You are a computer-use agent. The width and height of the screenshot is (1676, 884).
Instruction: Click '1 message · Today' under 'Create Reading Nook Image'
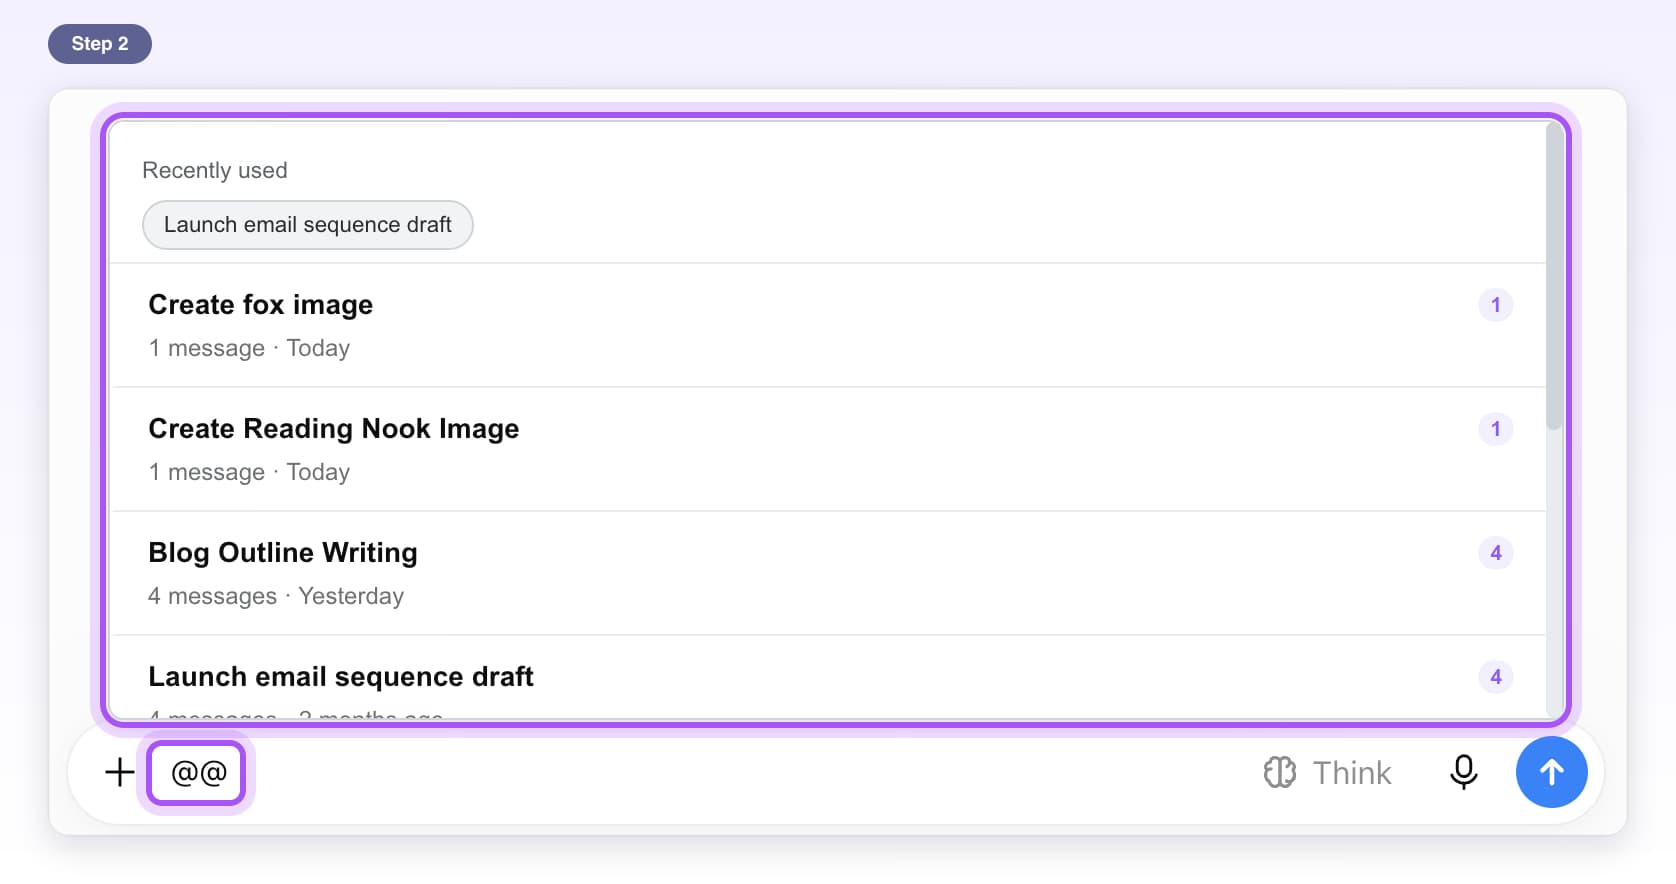249,472
